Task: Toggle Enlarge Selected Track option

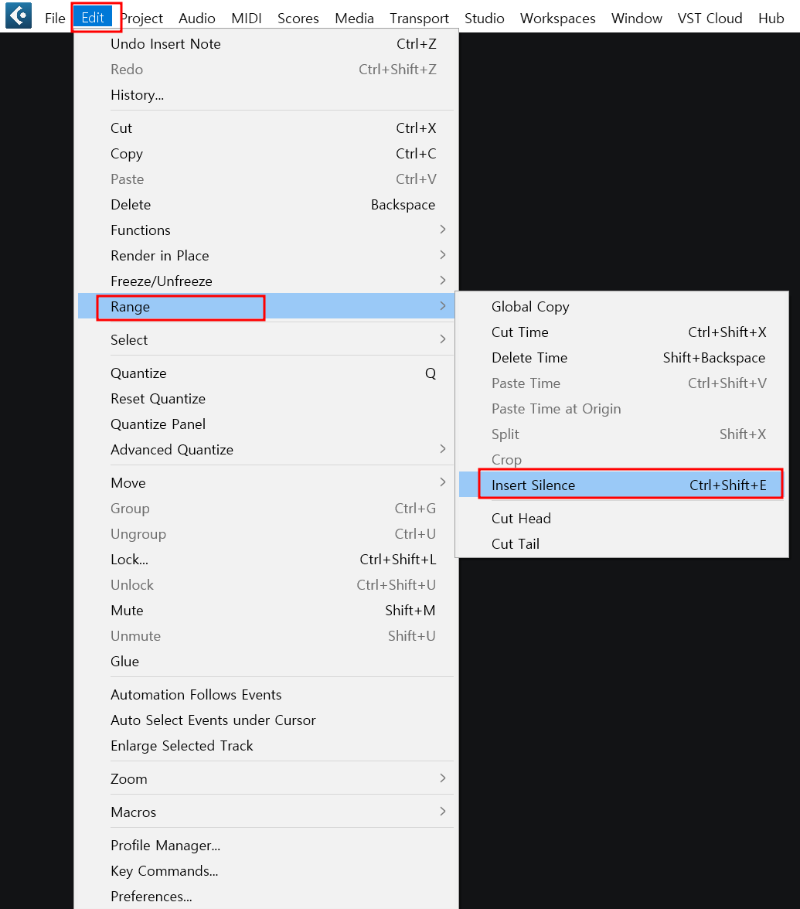Action: pos(267,746)
